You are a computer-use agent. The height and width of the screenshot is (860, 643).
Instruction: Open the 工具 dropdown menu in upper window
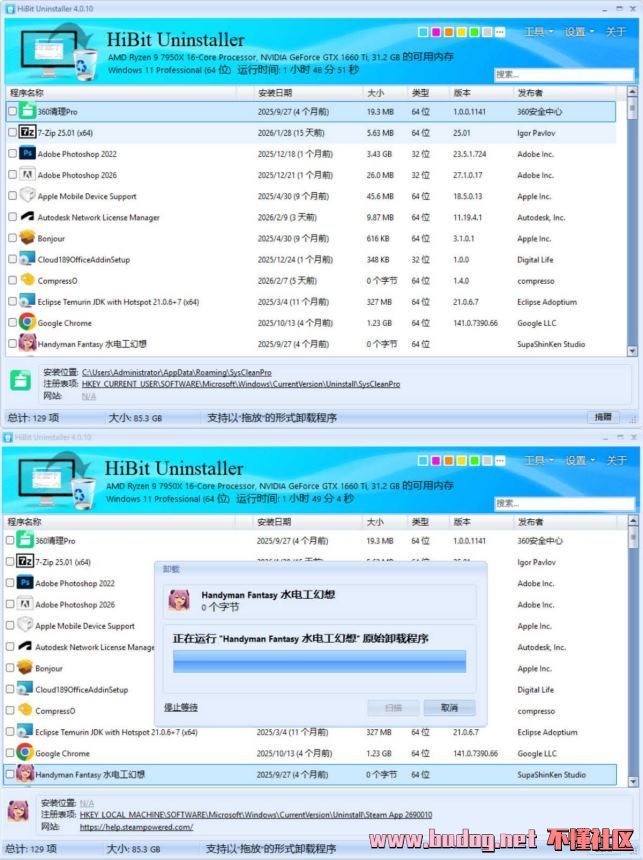click(x=538, y=32)
